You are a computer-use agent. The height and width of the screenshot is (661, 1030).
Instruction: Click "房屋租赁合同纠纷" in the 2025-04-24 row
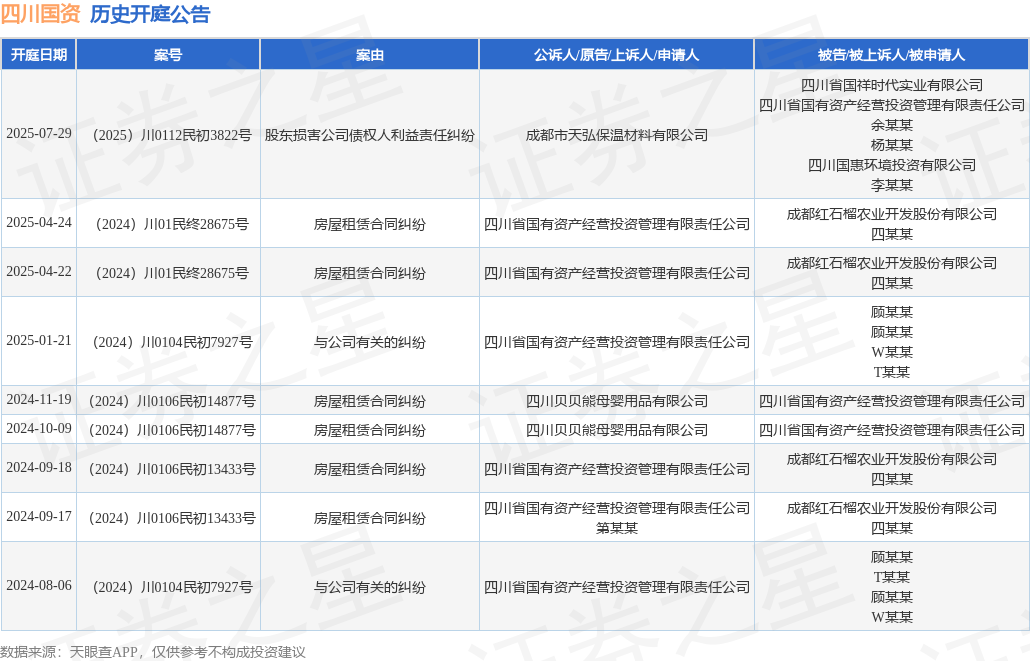[x=370, y=224]
